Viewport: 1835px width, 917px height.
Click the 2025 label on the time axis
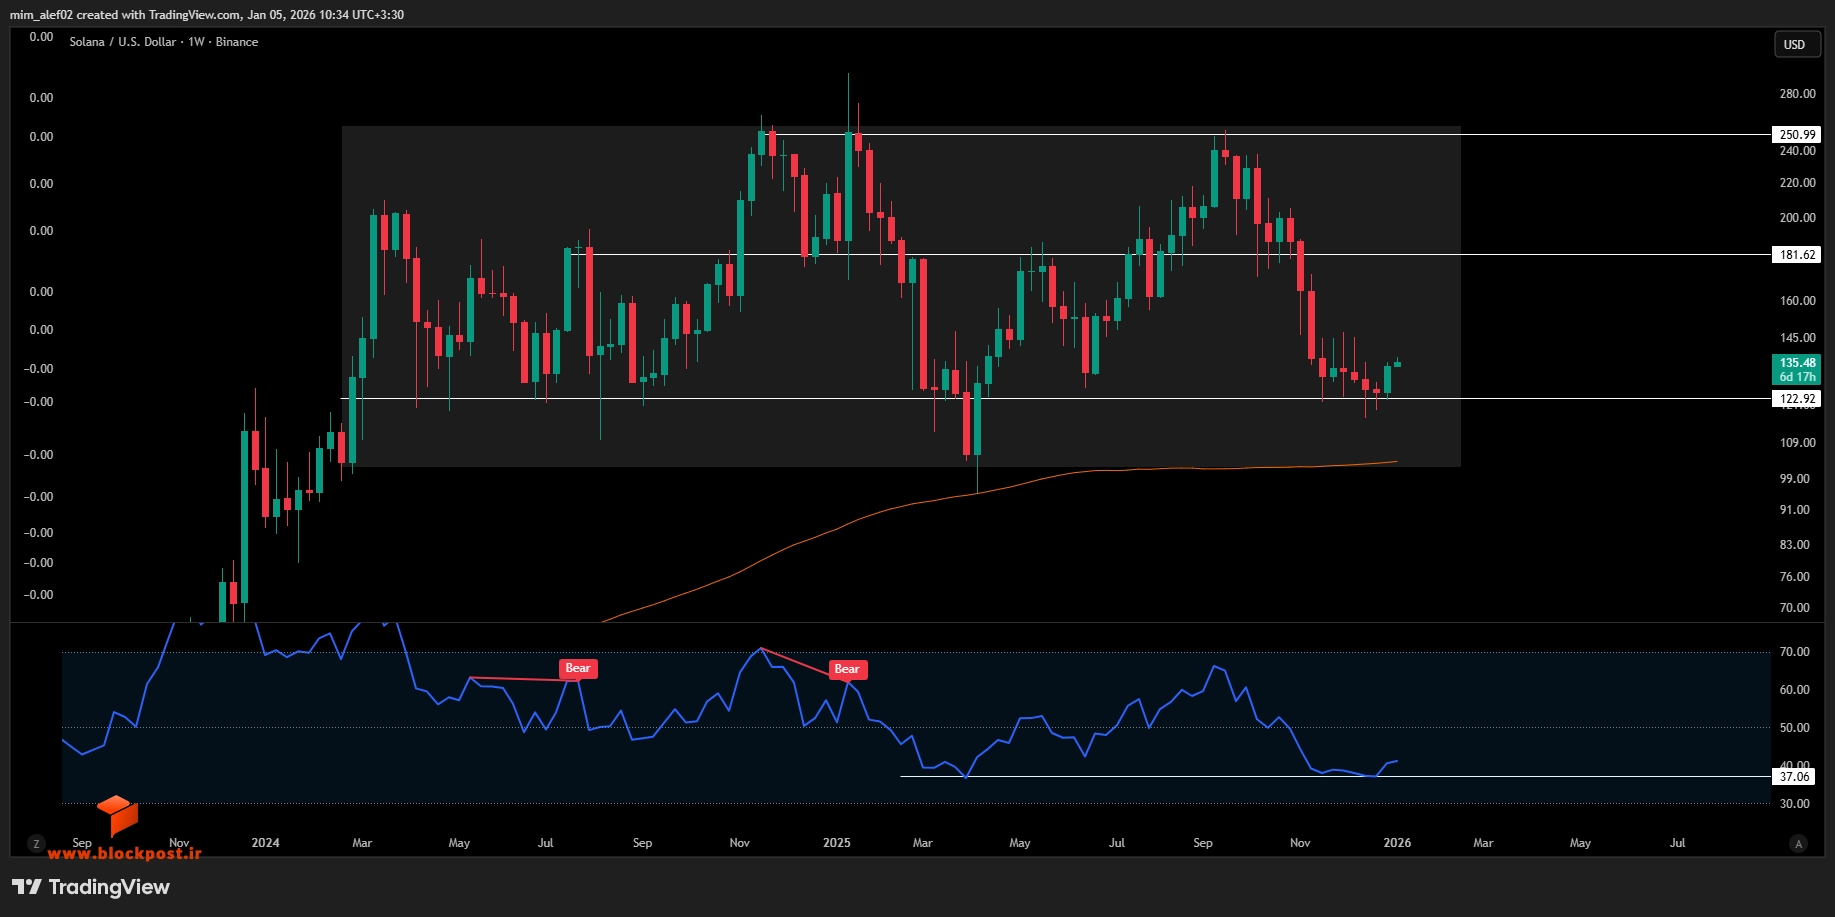tap(836, 843)
